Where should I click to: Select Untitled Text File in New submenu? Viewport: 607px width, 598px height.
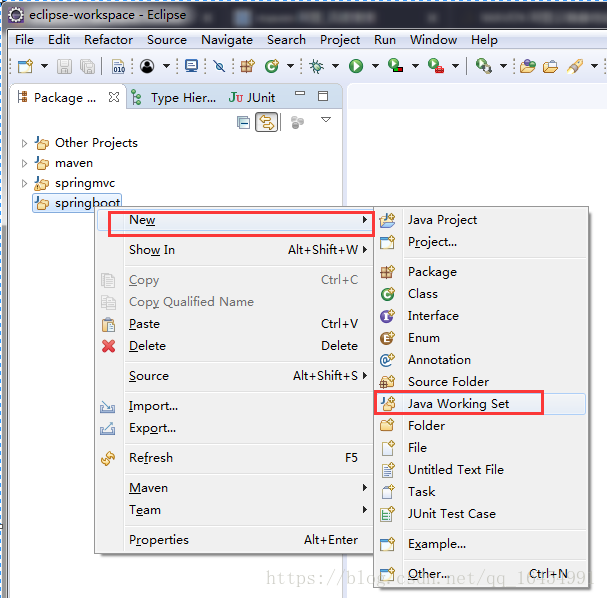480,469
